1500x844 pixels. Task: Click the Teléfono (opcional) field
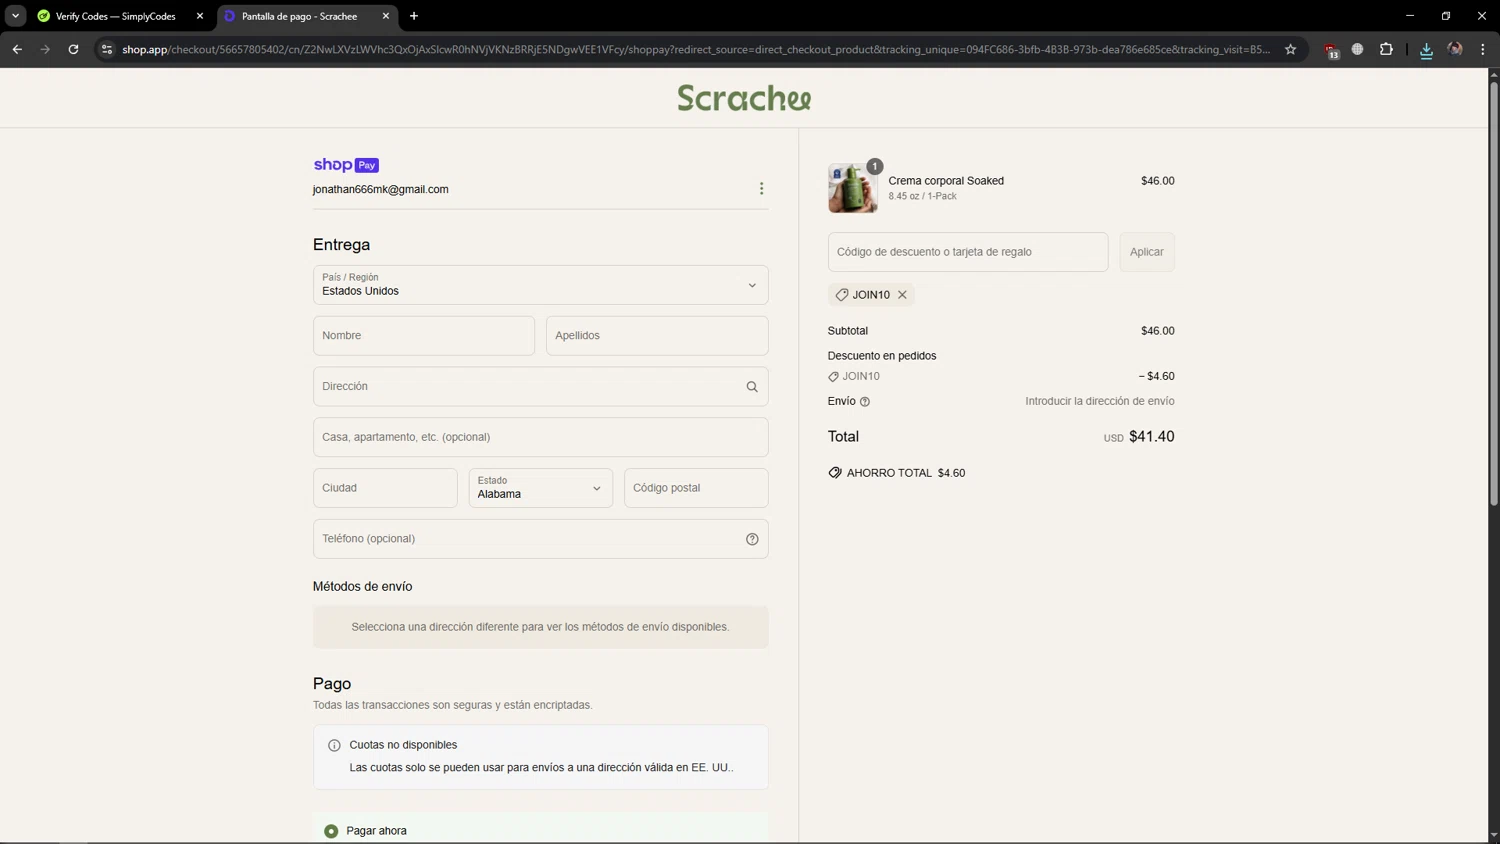[540, 539]
